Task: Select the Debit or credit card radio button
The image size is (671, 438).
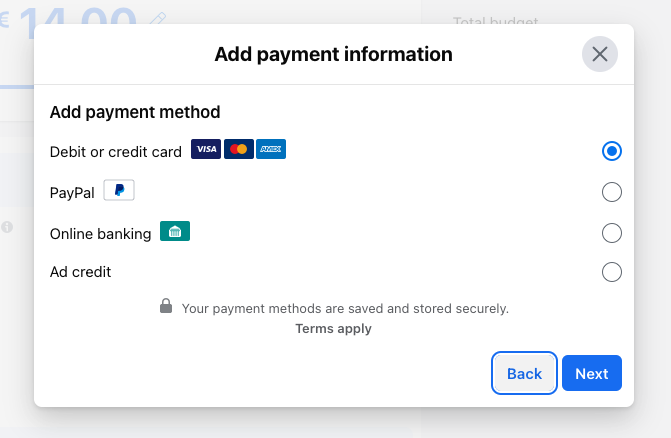Action: pos(612,151)
